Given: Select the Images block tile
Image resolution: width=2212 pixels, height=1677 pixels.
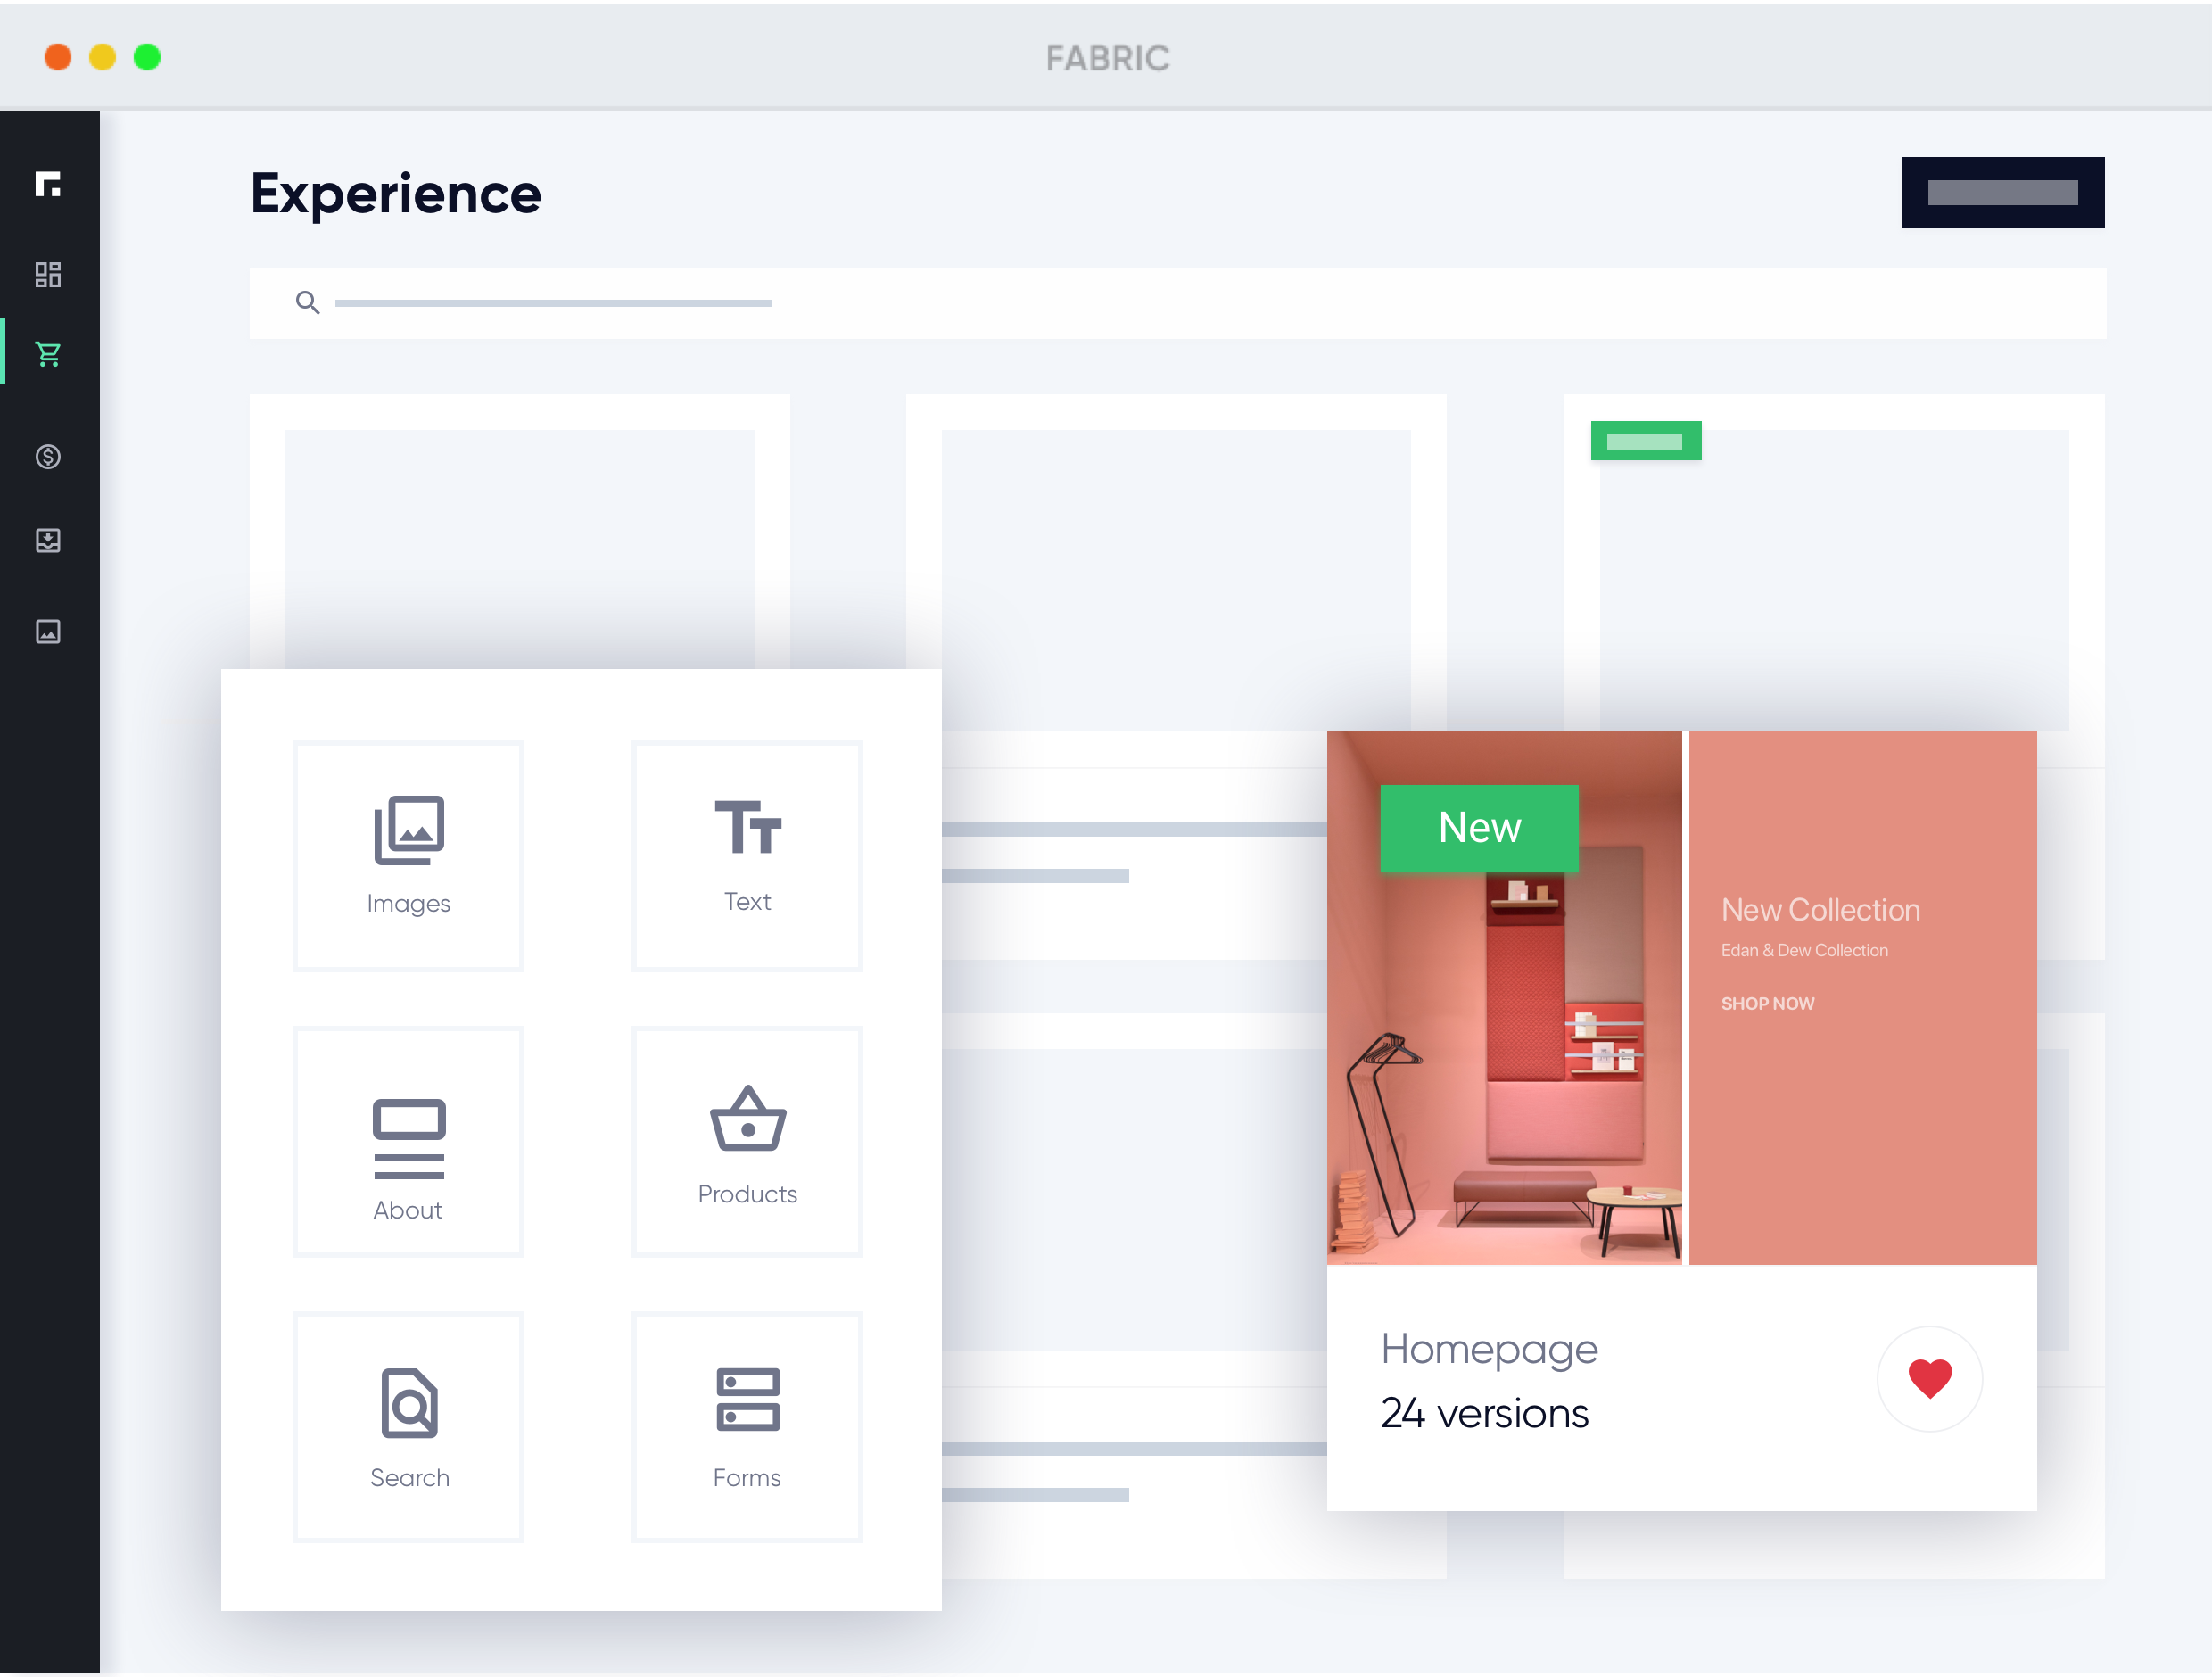Looking at the screenshot, I should [408, 856].
